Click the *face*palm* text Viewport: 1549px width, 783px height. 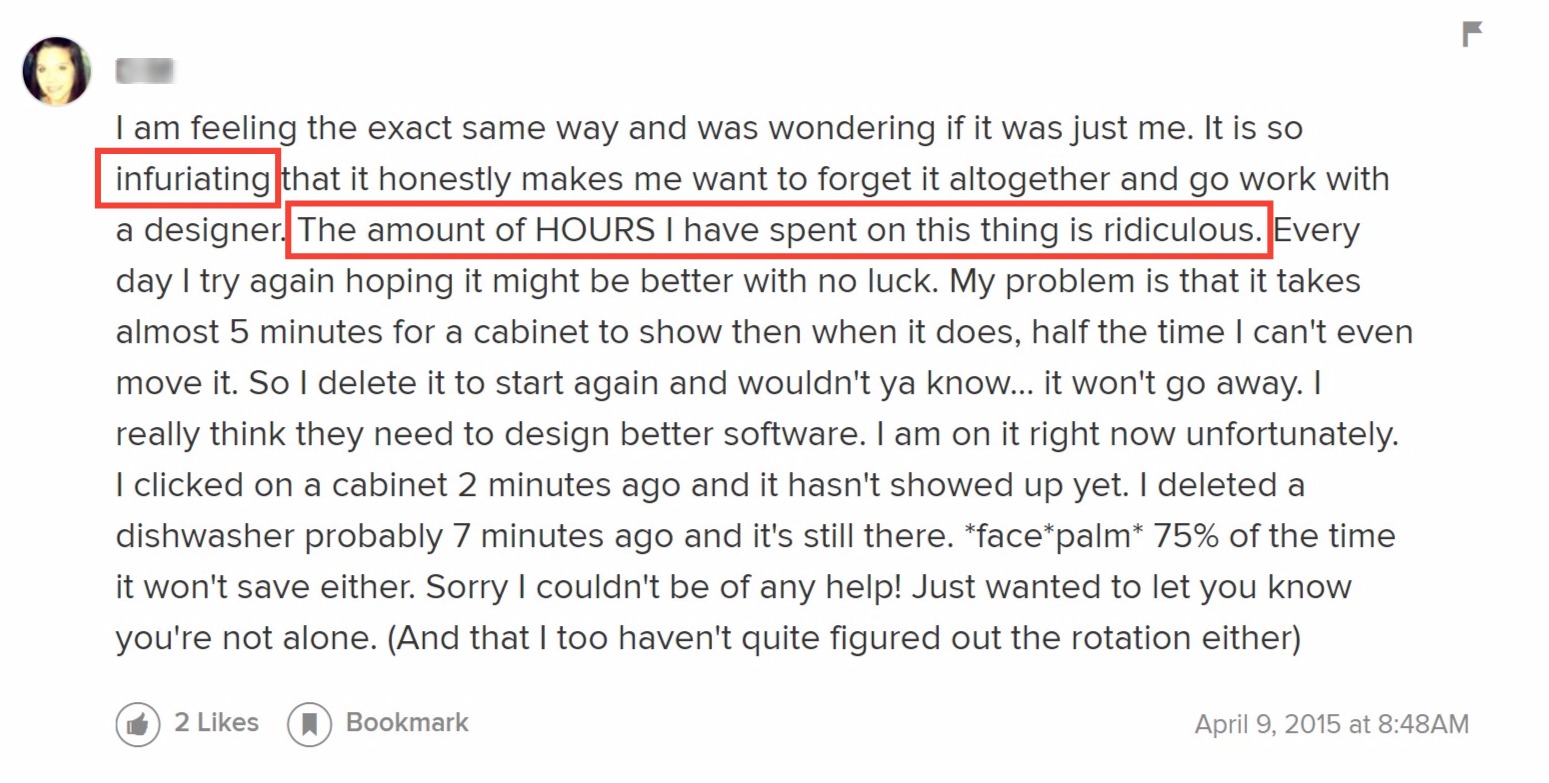coord(1050,536)
